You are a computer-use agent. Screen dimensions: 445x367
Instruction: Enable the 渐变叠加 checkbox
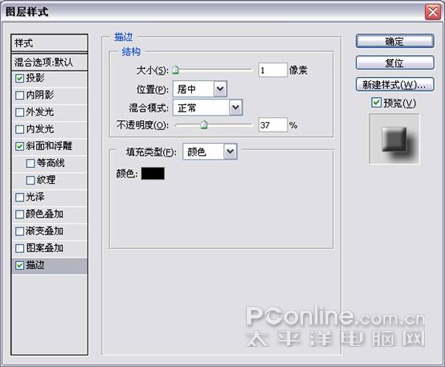[x=19, y=231]
